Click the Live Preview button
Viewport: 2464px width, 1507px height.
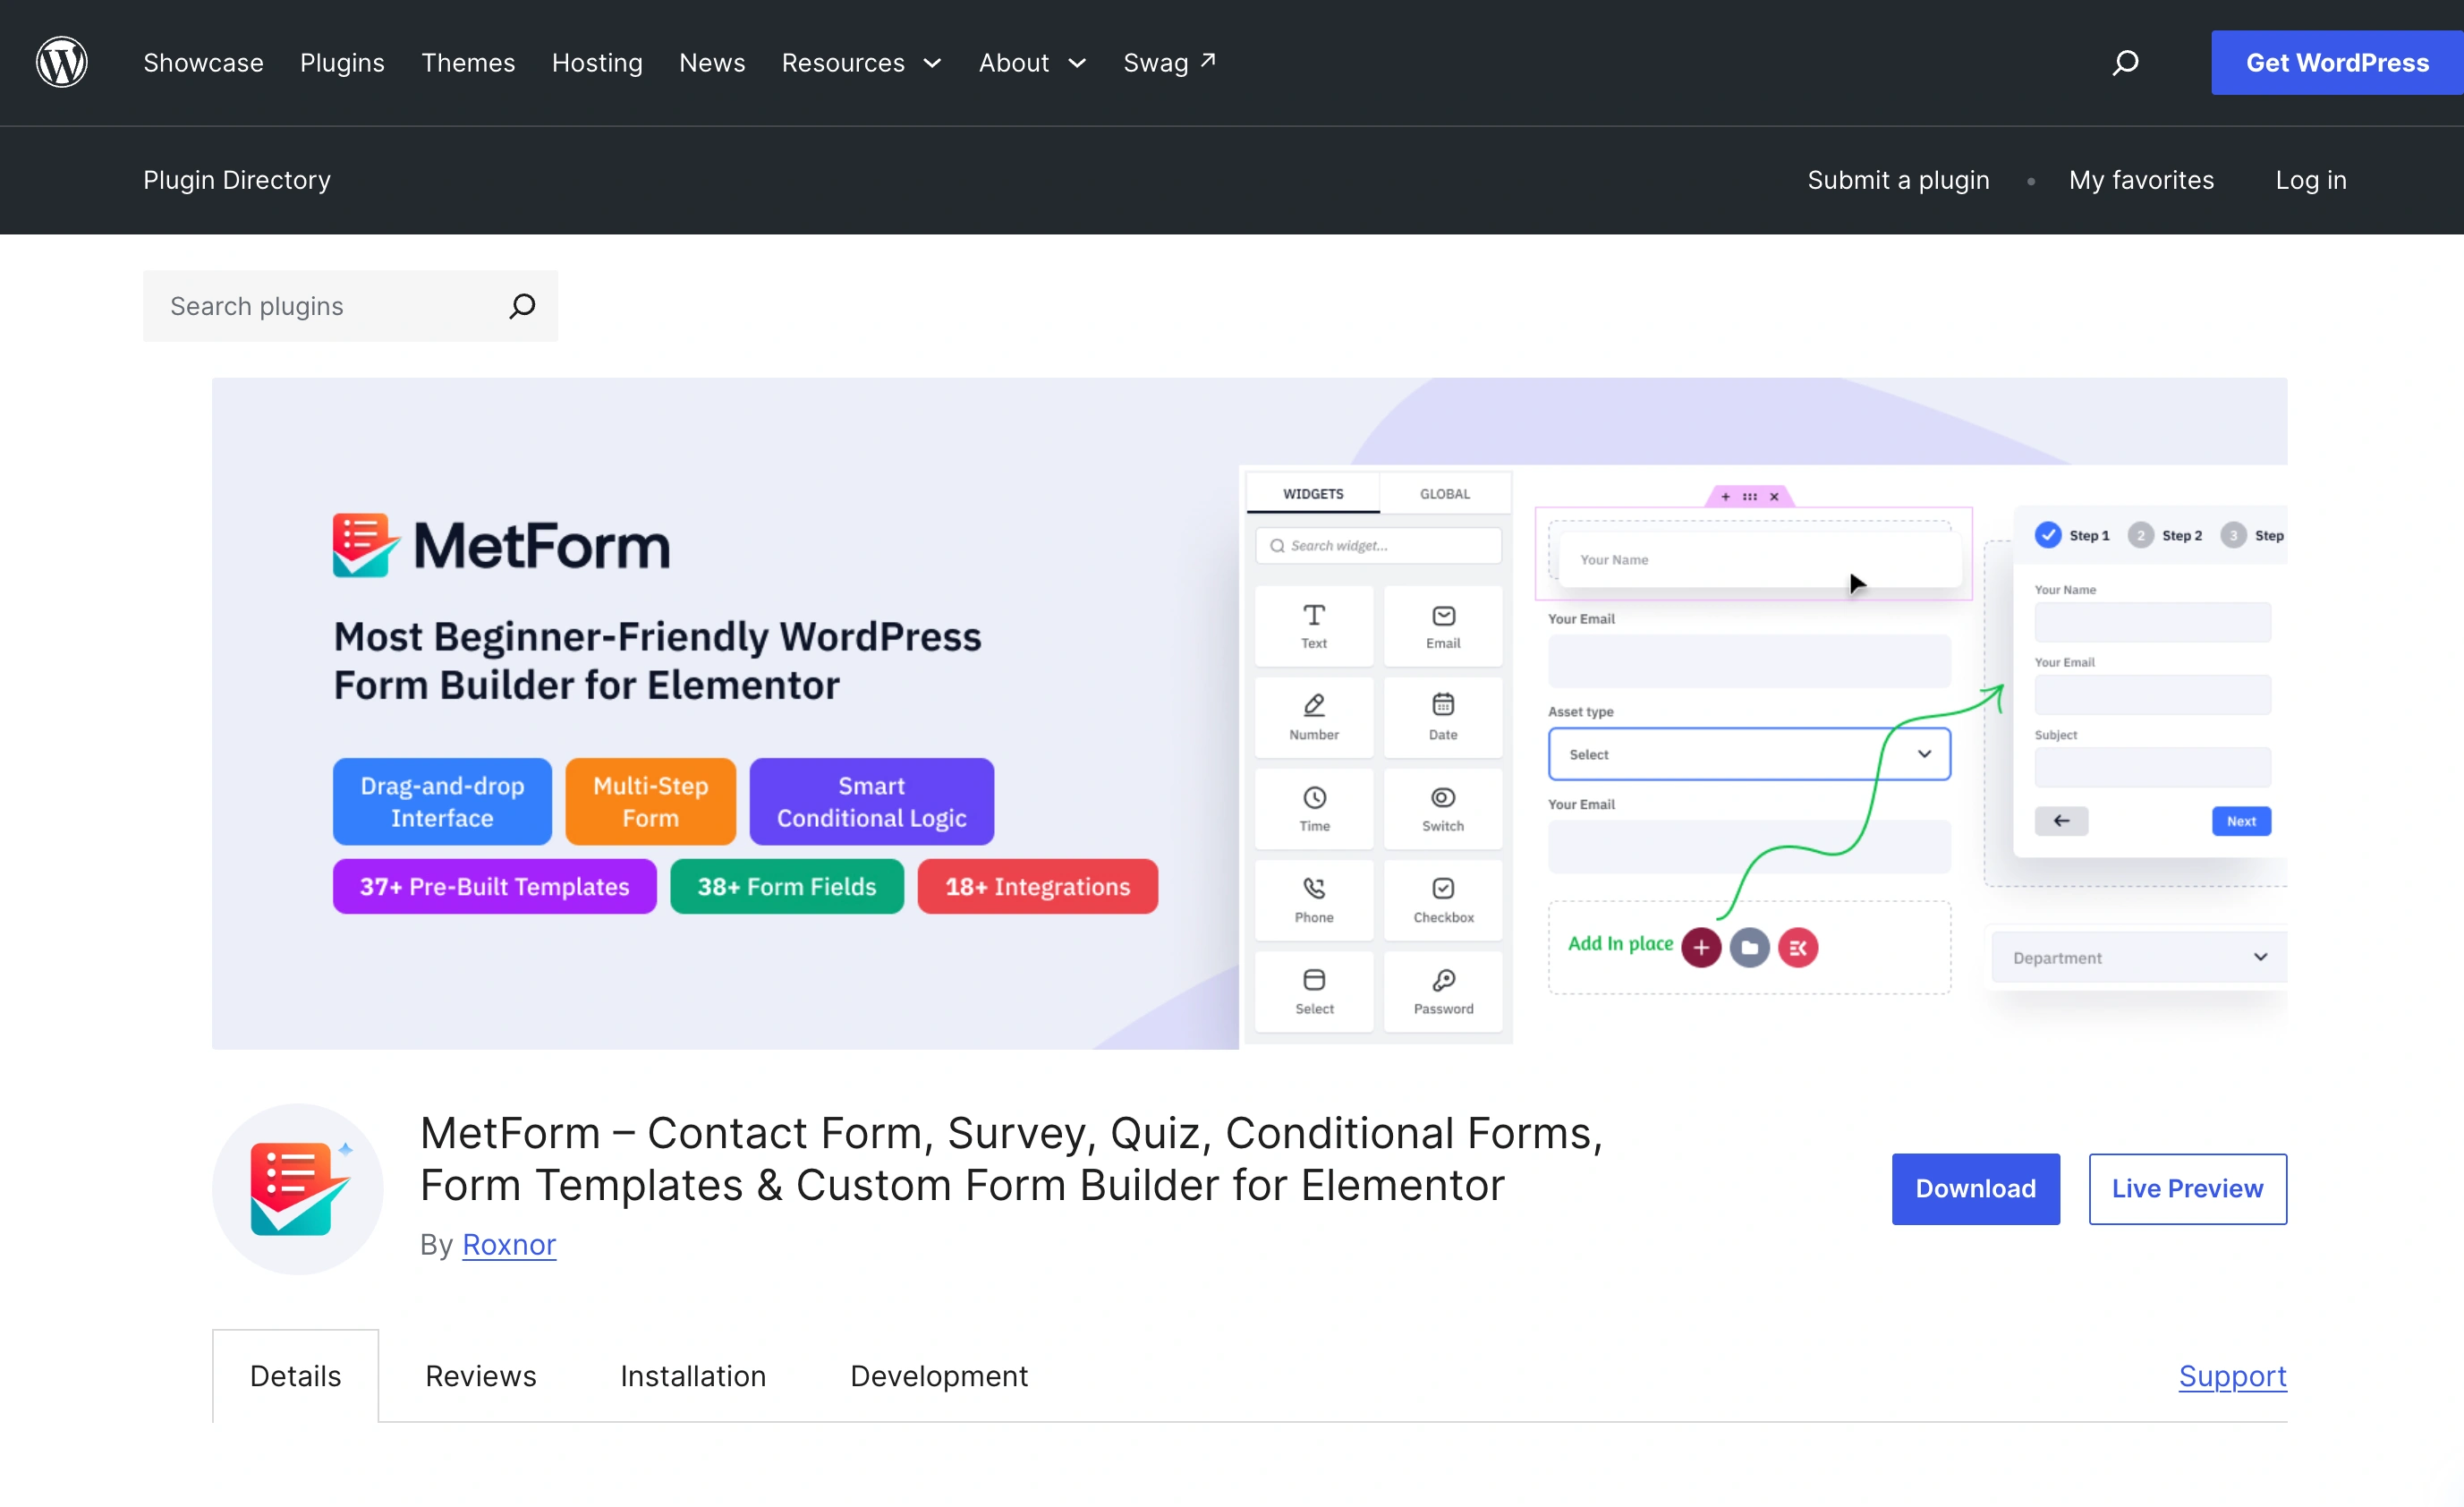(x=2187, y=1188)
